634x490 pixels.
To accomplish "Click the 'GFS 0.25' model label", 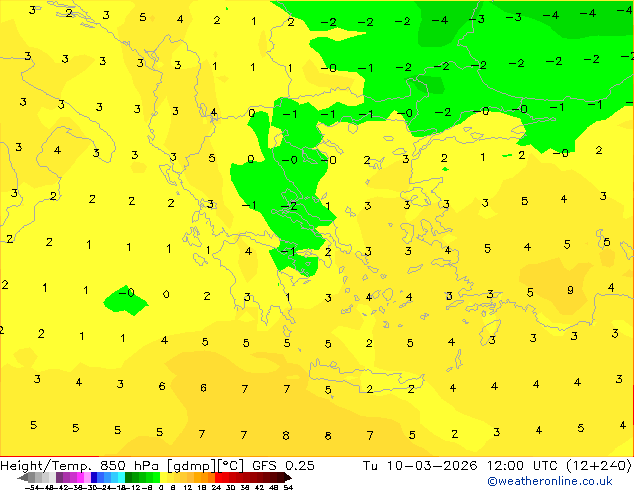I will point(283,466).
